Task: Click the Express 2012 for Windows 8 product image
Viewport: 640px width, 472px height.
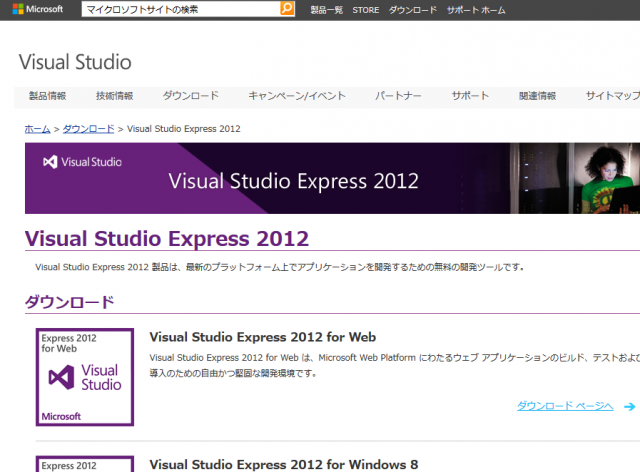Action: pos(85,464)
